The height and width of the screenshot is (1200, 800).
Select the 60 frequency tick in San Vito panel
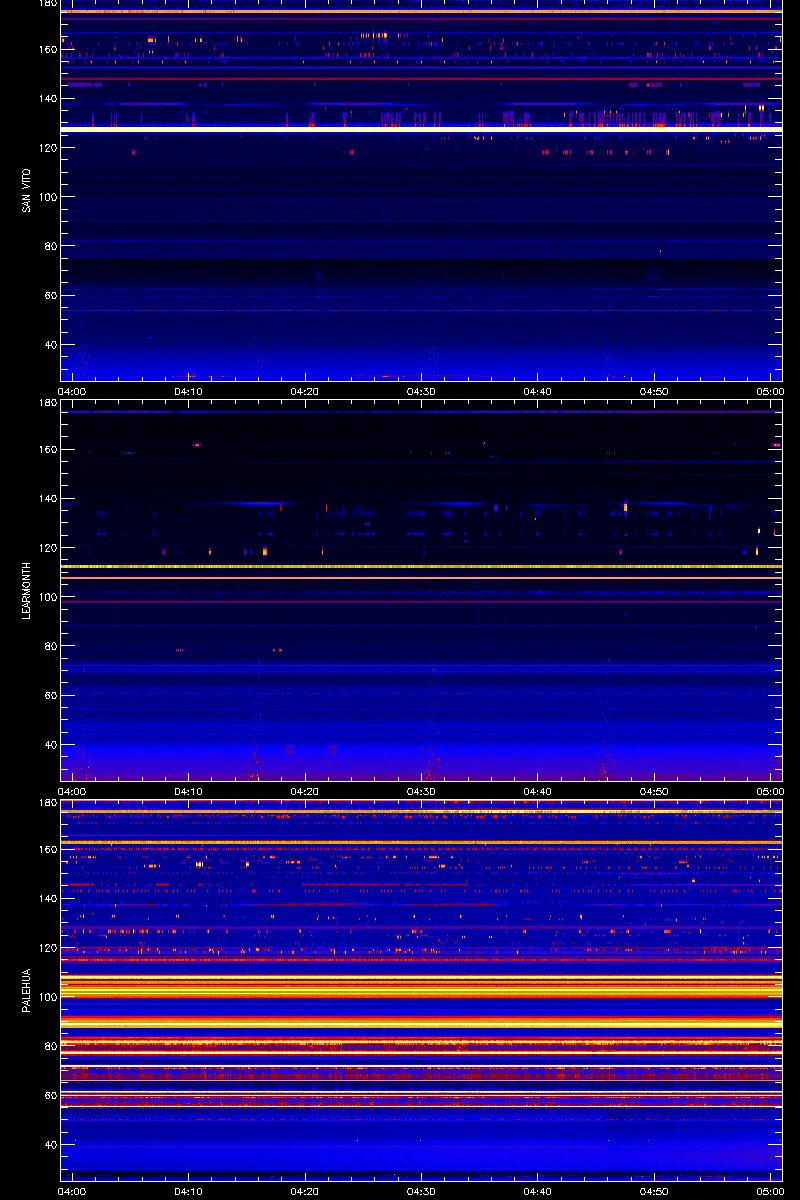(x=52, y=296)
